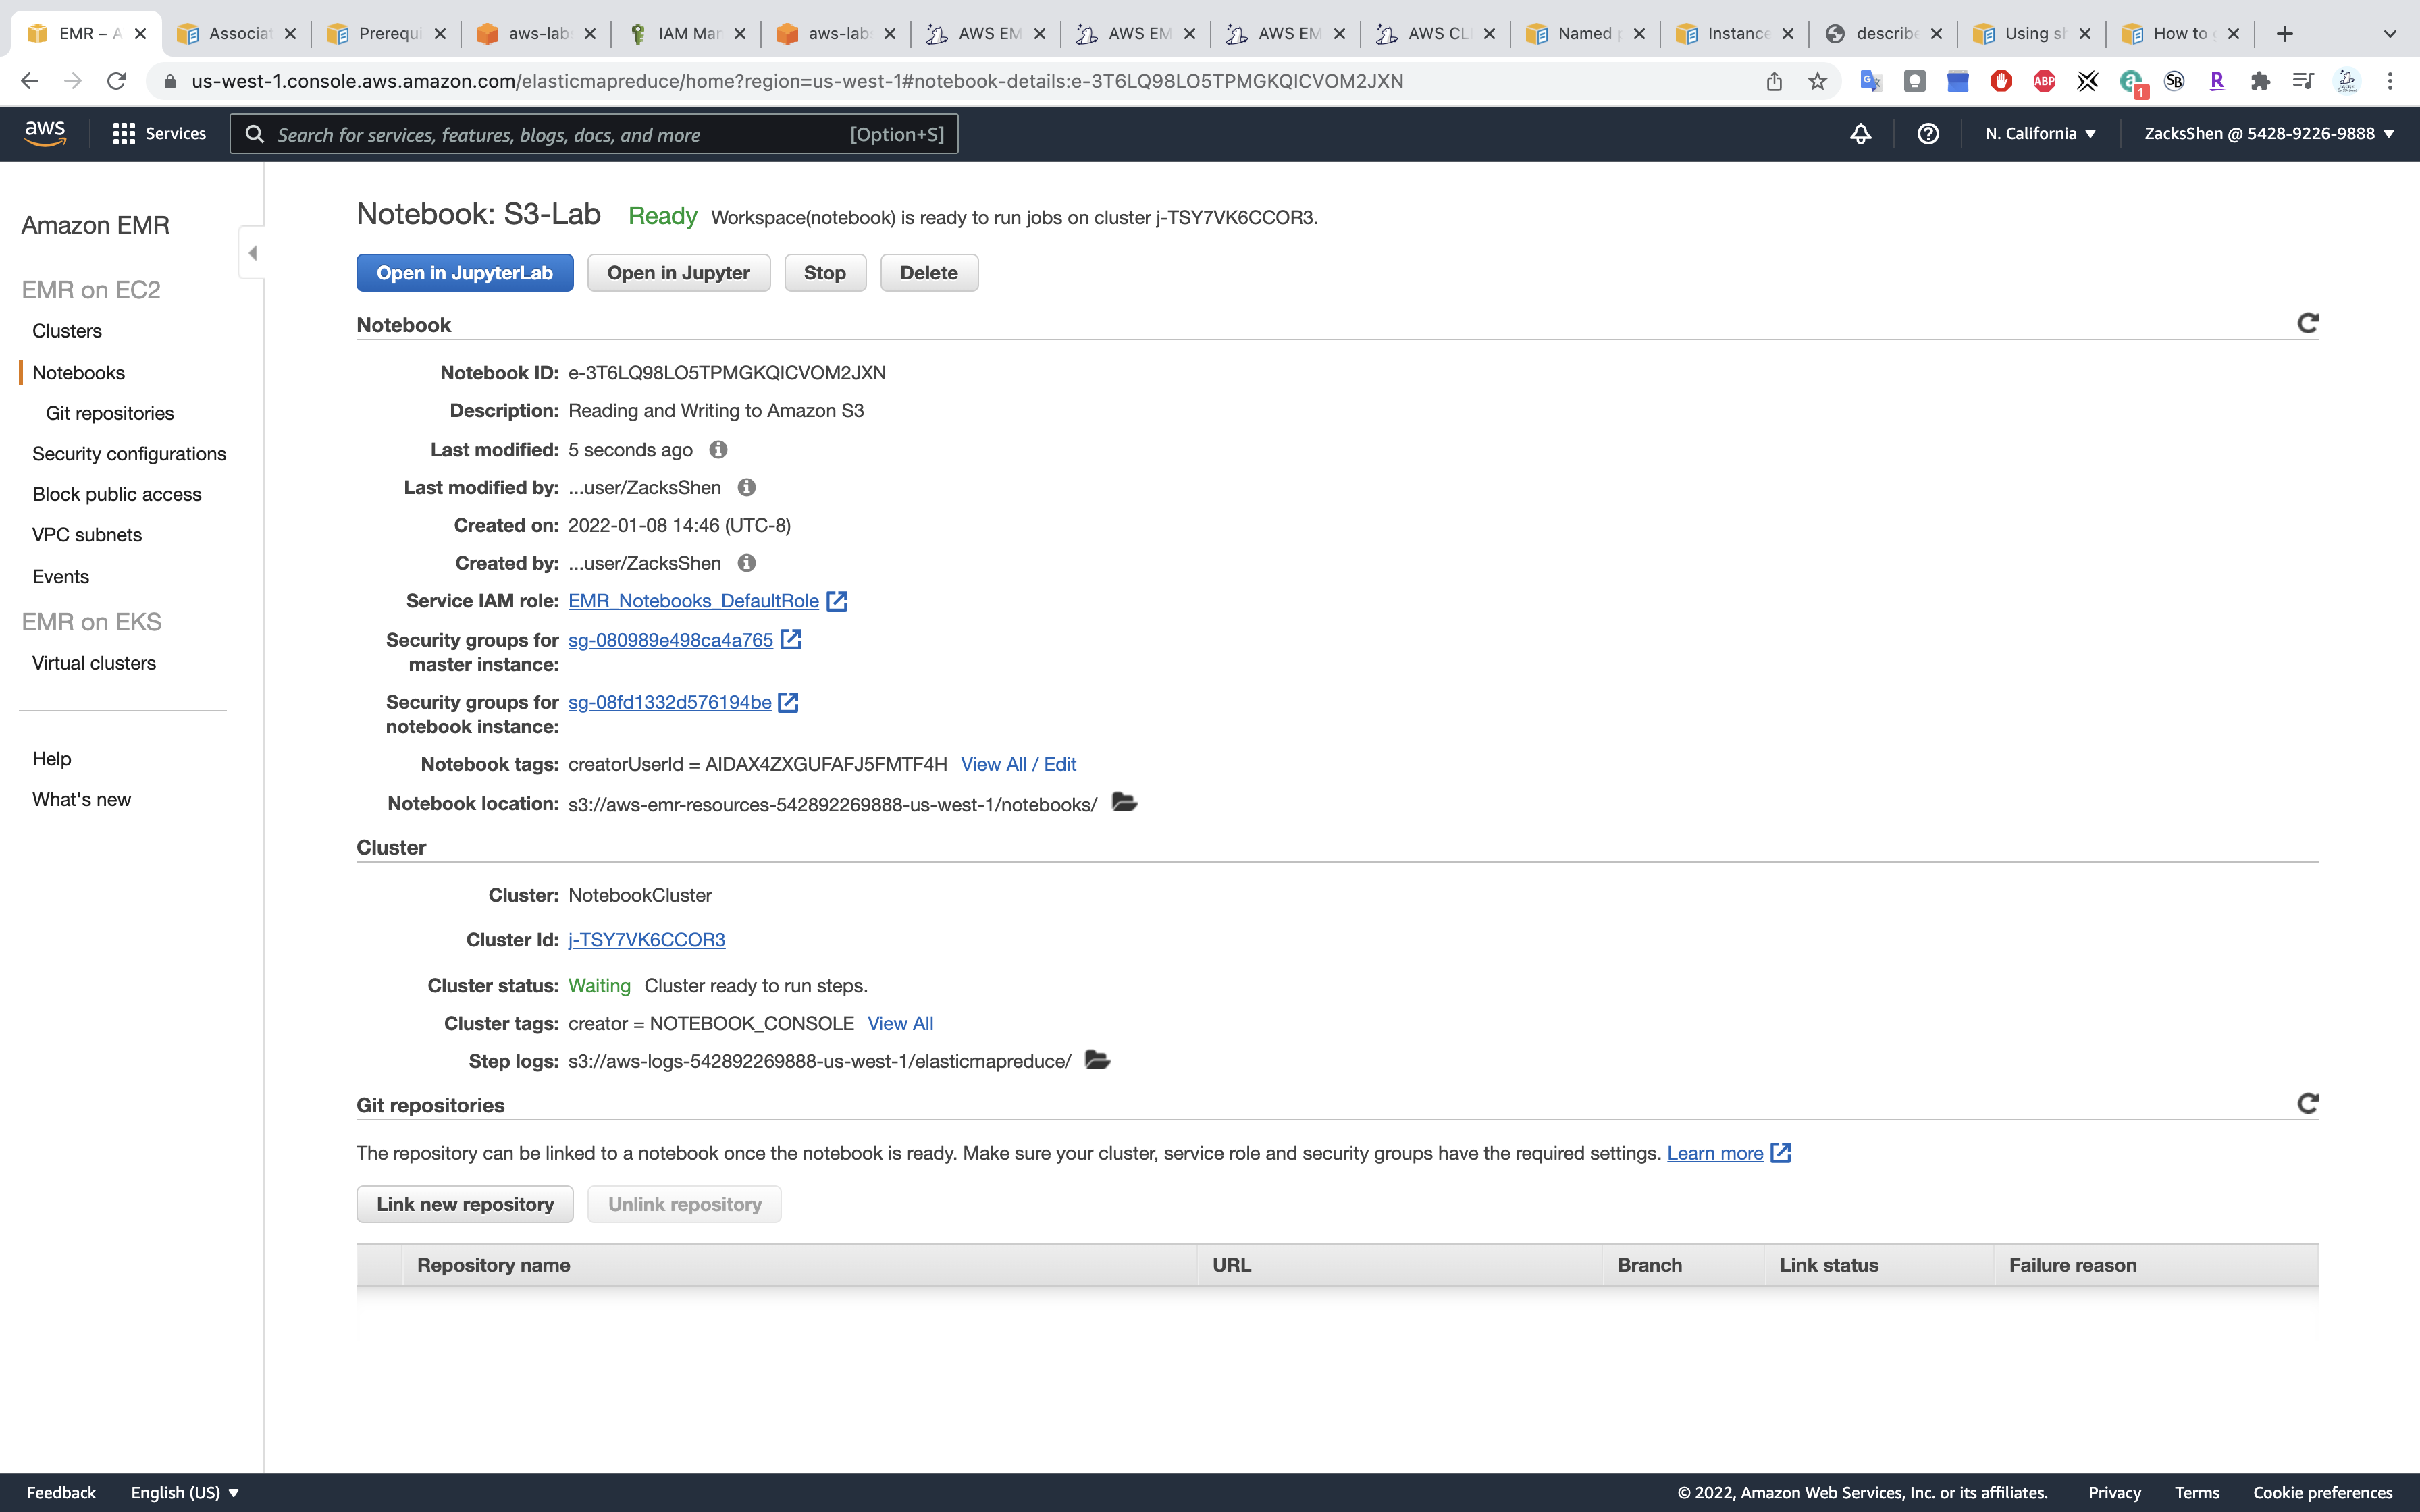Image resolution: width=2420 pixels, height=1512 pixels.
Task: Click Open in JupyterLab button
Action: (x=464, y=273)
